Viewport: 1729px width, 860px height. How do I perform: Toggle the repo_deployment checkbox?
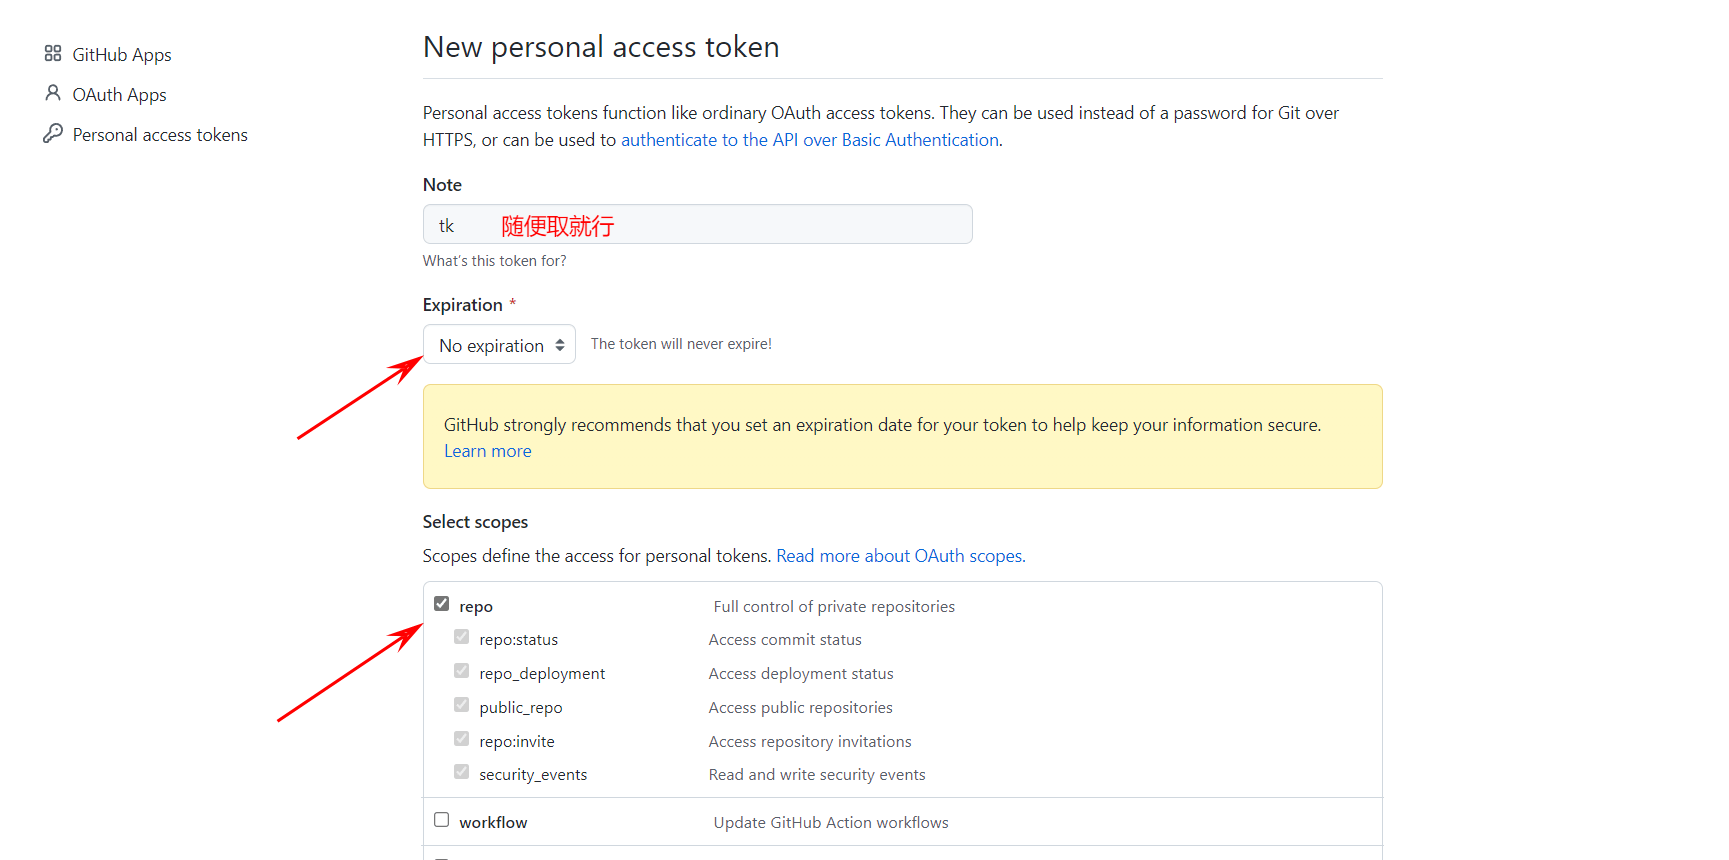(x=461, y=670)
